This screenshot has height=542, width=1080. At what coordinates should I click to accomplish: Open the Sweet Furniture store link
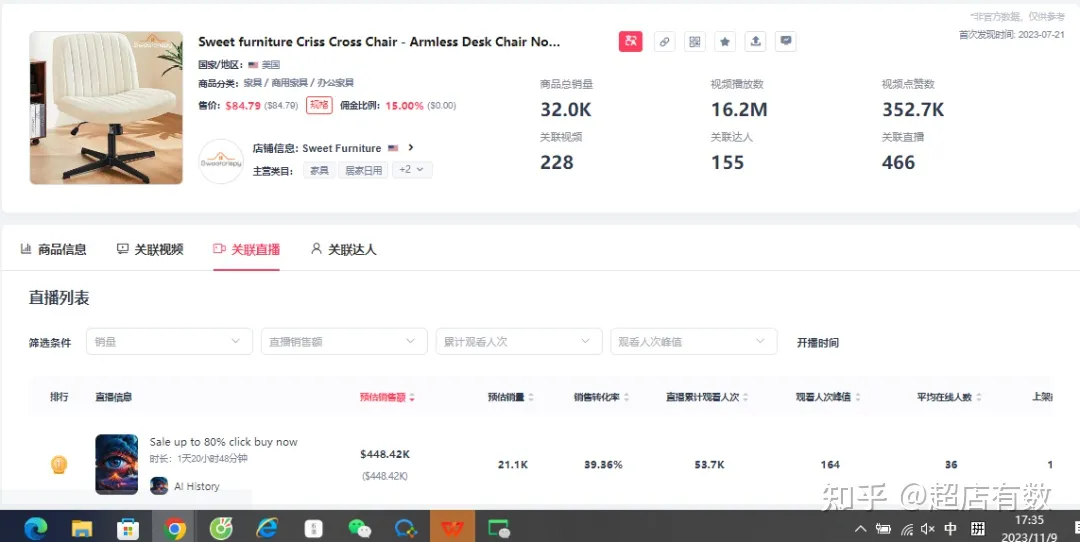[x=342, y=148]
